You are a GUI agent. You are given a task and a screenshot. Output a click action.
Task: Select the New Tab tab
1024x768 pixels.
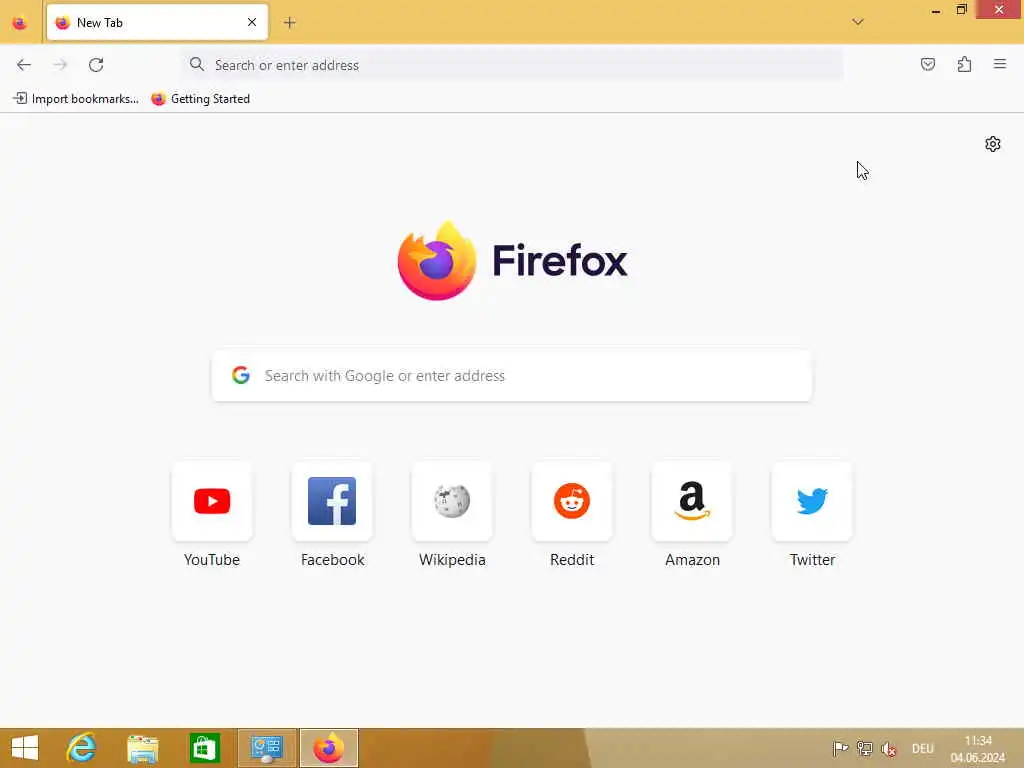pyautogui.click(x=157, y=23)
